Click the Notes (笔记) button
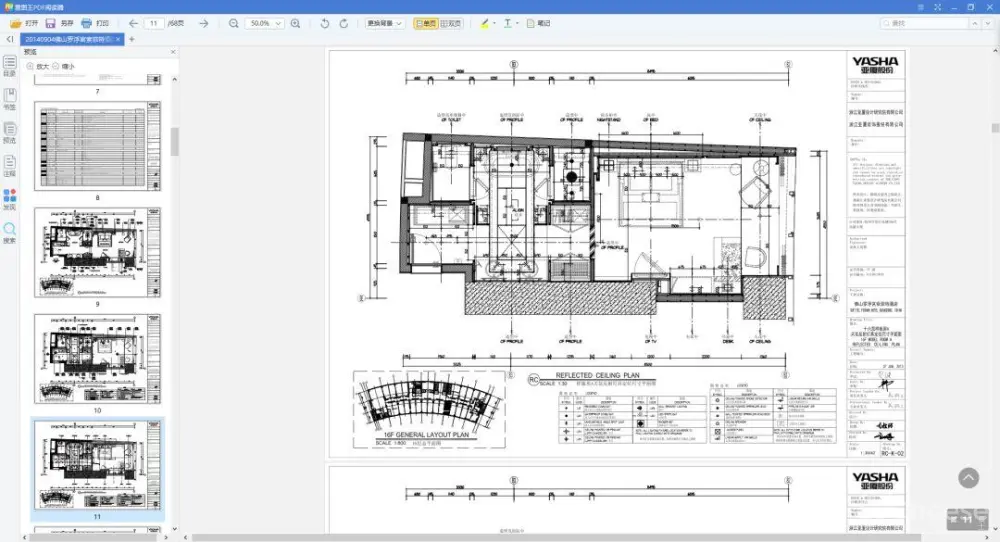Image resolution: width=1000 pixels, height=542 pixels. click(539, 23)
